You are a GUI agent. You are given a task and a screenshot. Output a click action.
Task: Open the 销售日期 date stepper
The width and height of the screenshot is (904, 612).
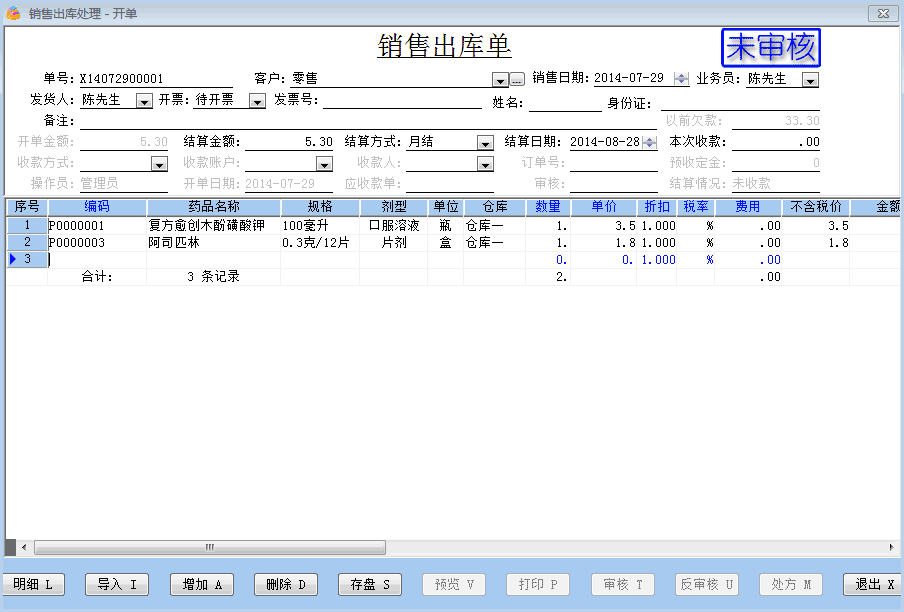[x=681, y=79]
